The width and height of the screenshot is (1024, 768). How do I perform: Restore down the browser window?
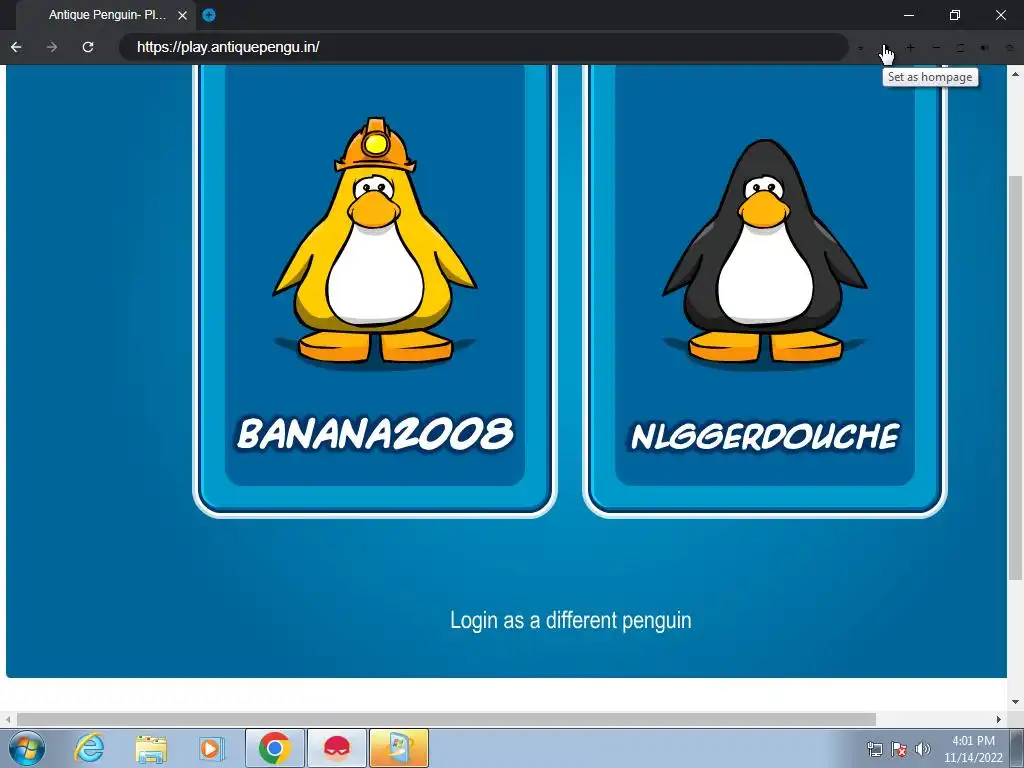(955, 15)
